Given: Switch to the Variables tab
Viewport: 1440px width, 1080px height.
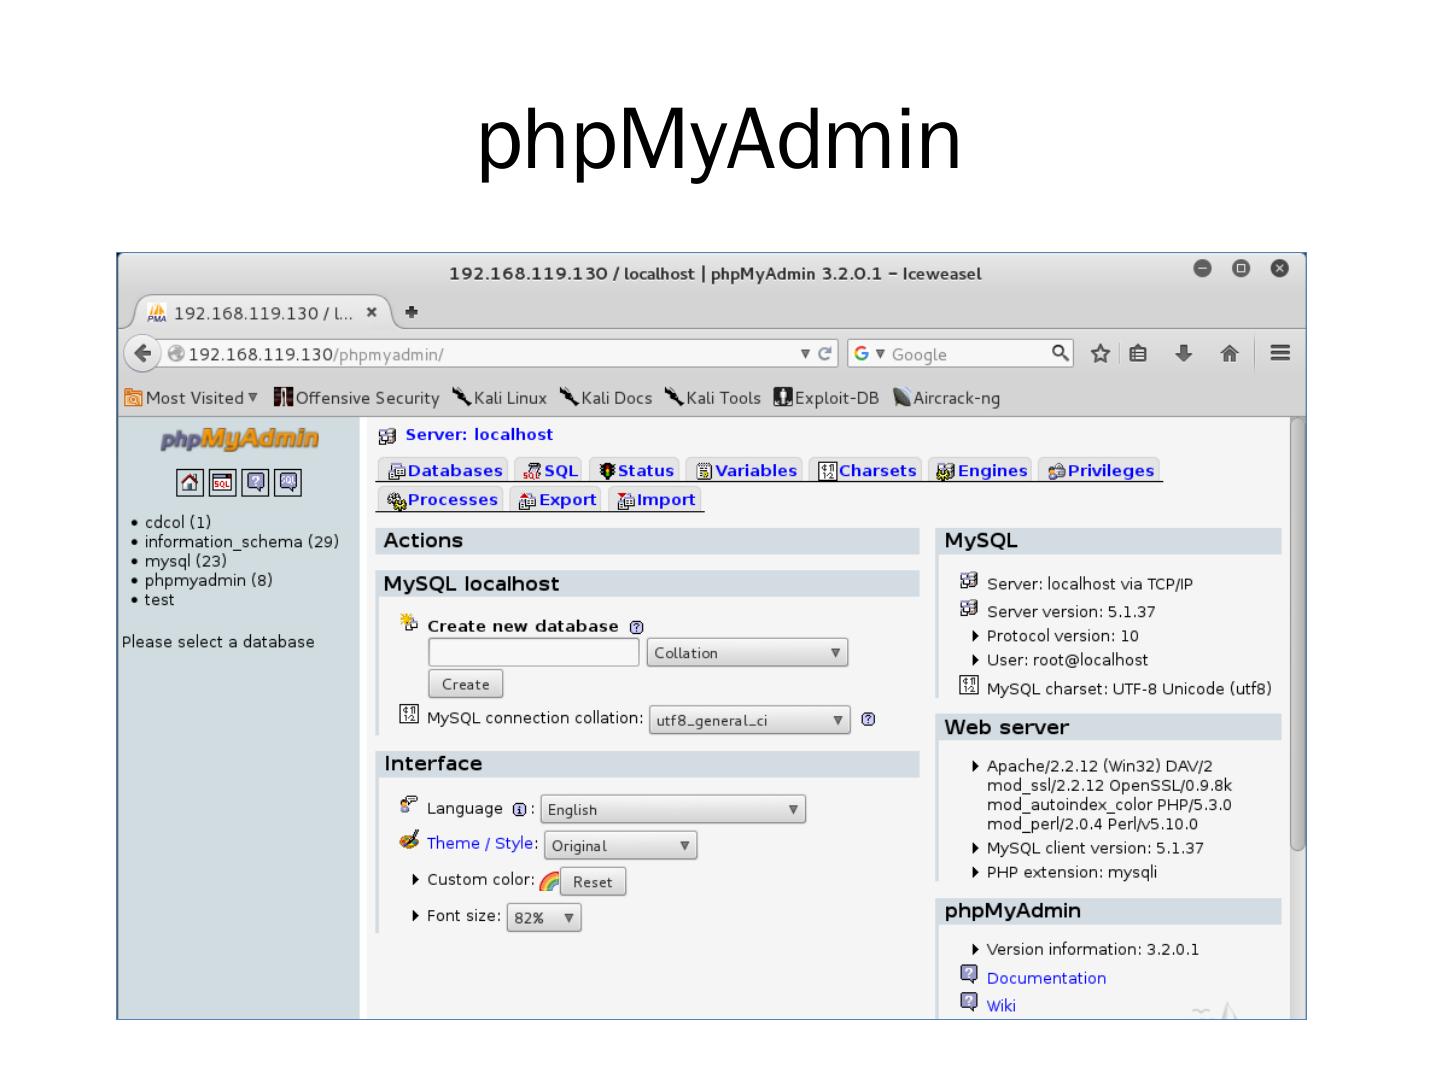Looking at the screenshot, I should 746,471.
